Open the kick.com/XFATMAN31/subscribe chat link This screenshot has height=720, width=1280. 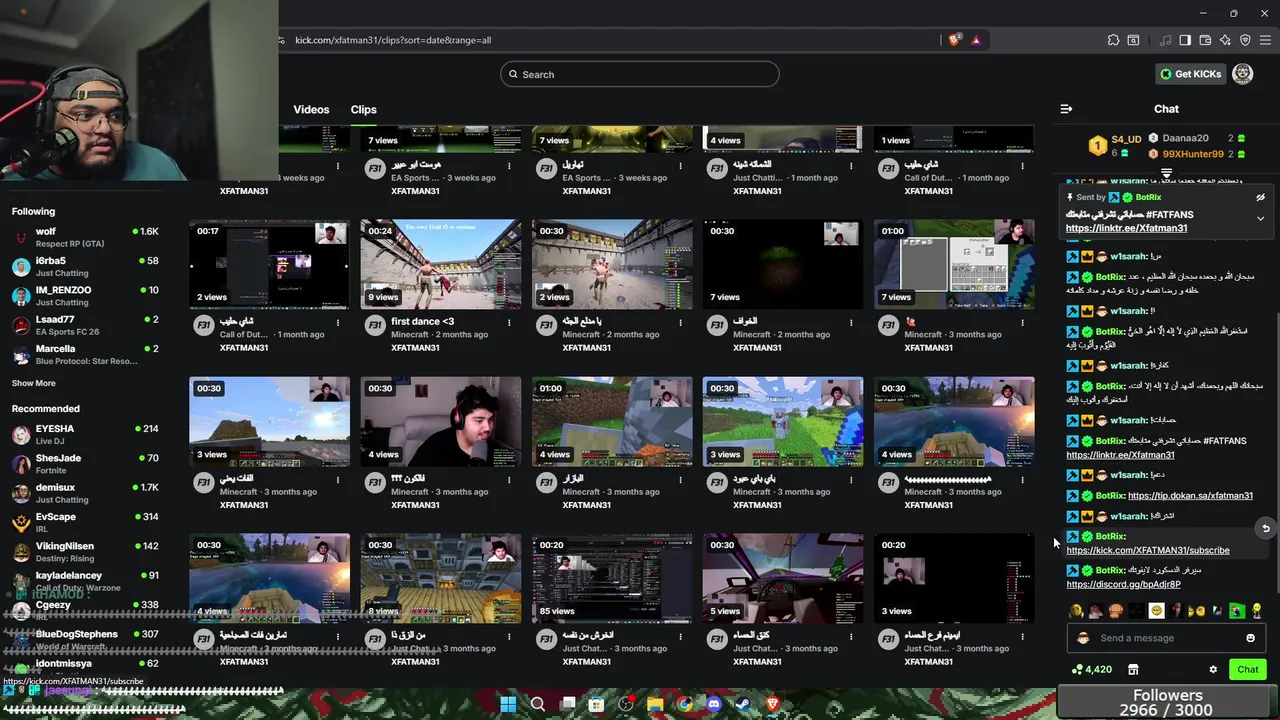pos(1148,550)
